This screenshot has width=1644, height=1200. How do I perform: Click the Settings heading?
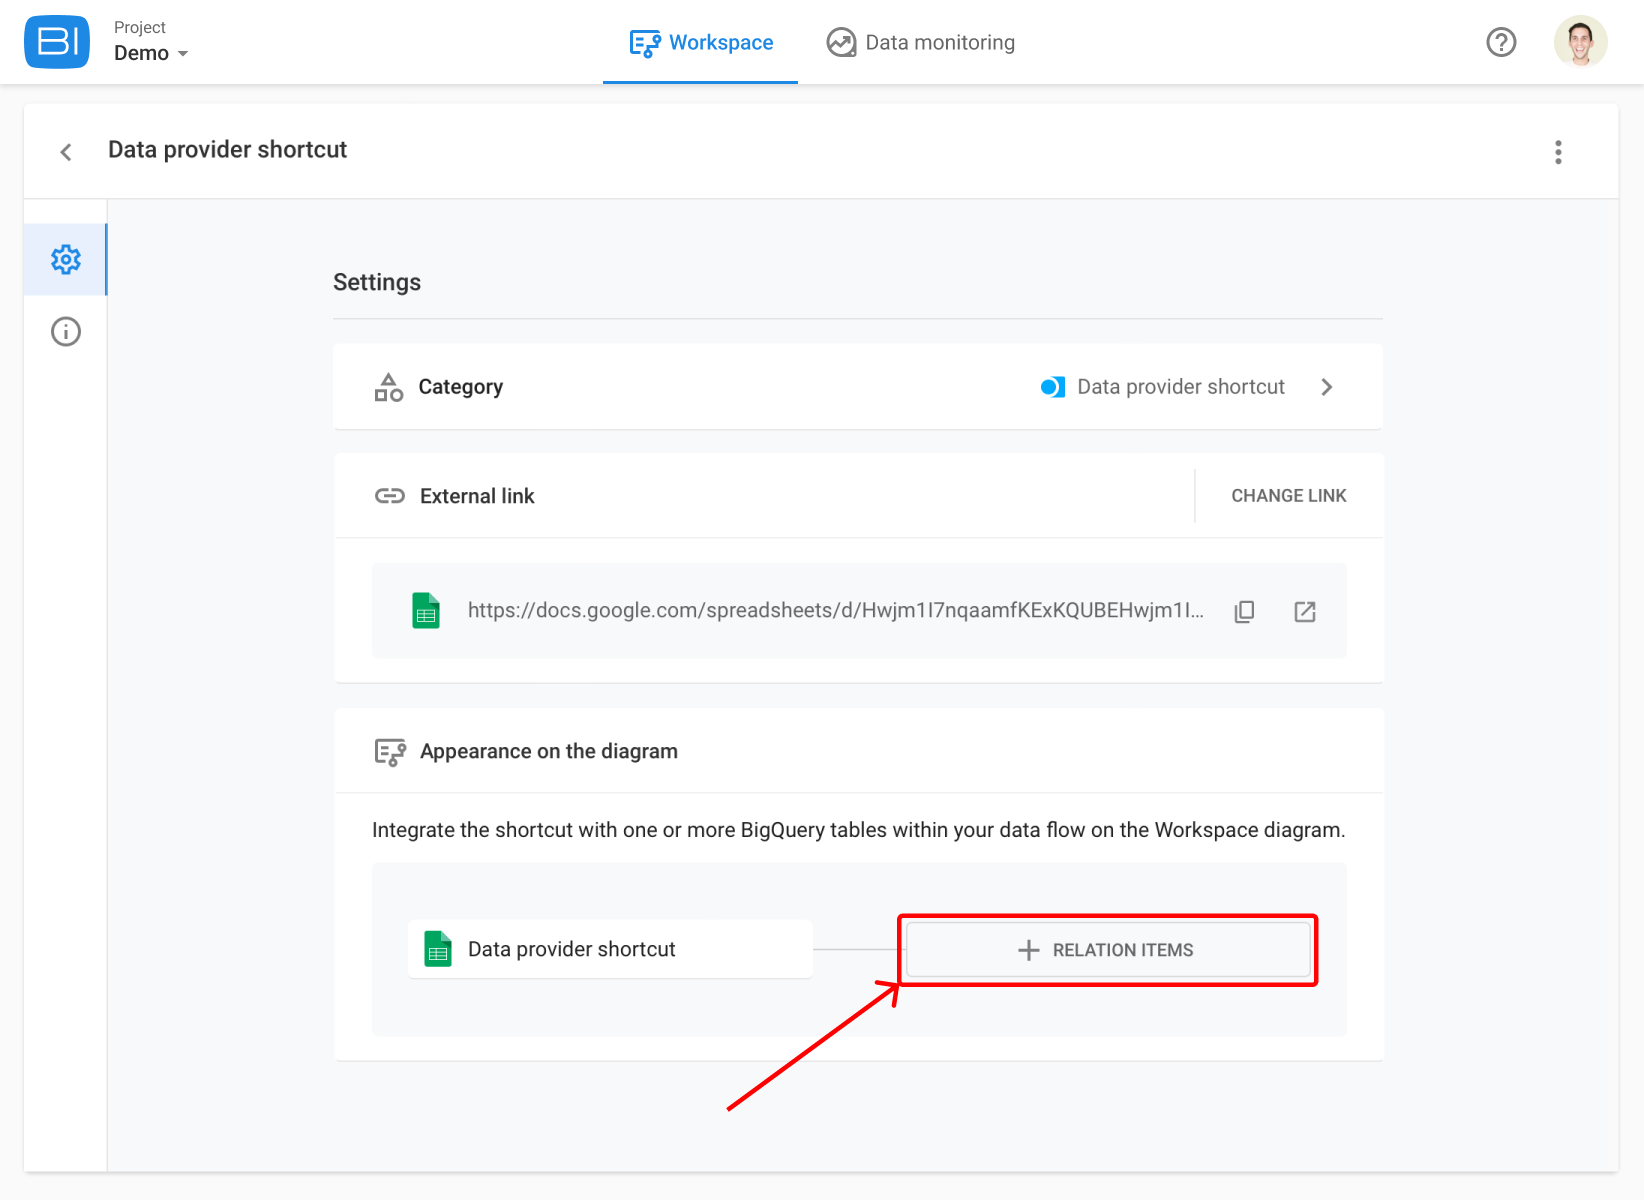coord(377,283)
